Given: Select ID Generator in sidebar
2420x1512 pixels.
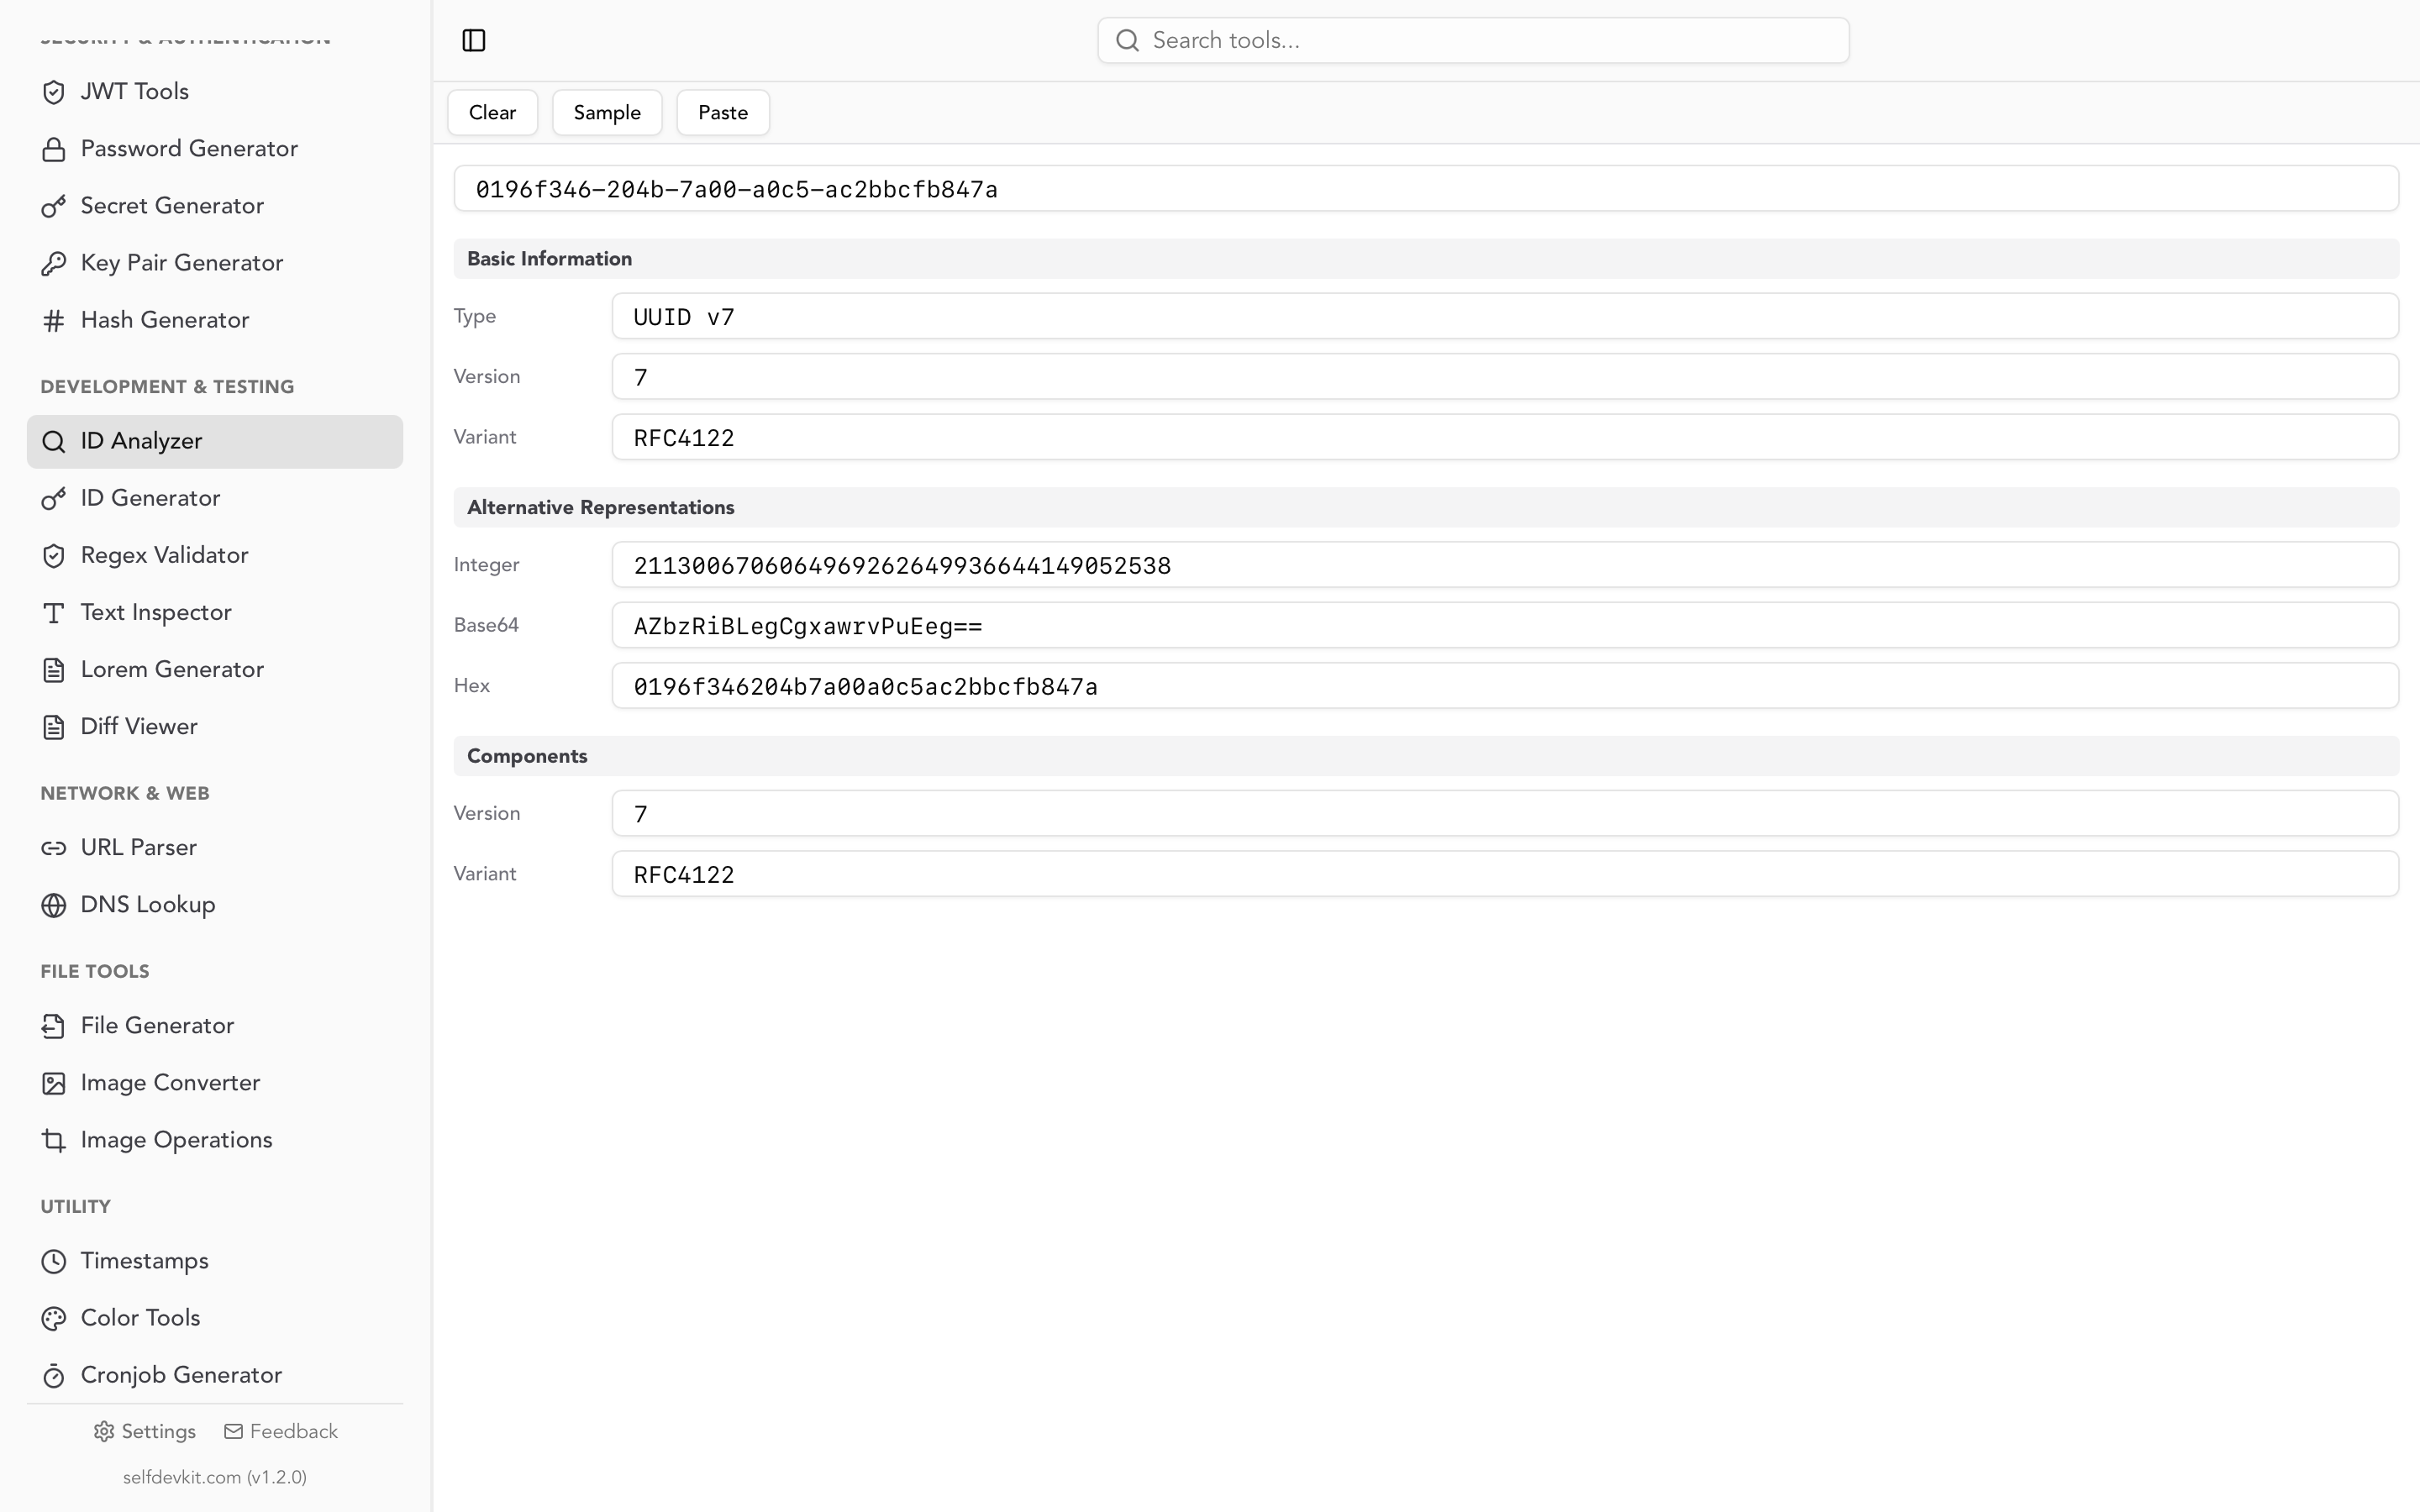Looking at the screenshot, I should (x=215, y=498).
